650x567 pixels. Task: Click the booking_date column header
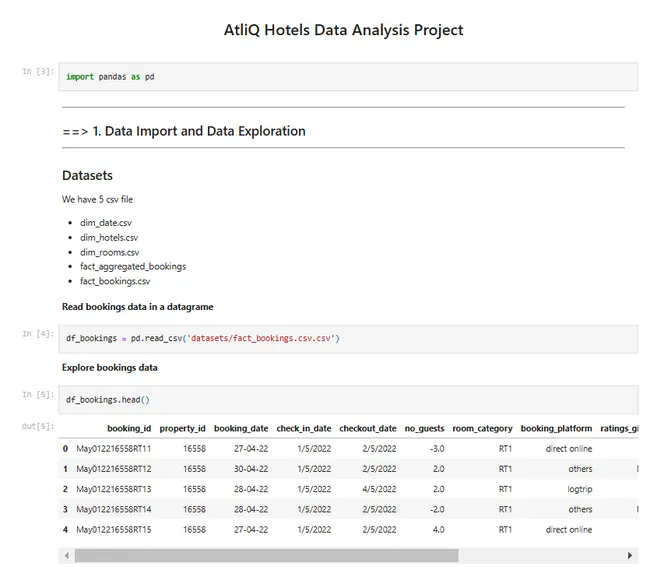pos(241,429)
